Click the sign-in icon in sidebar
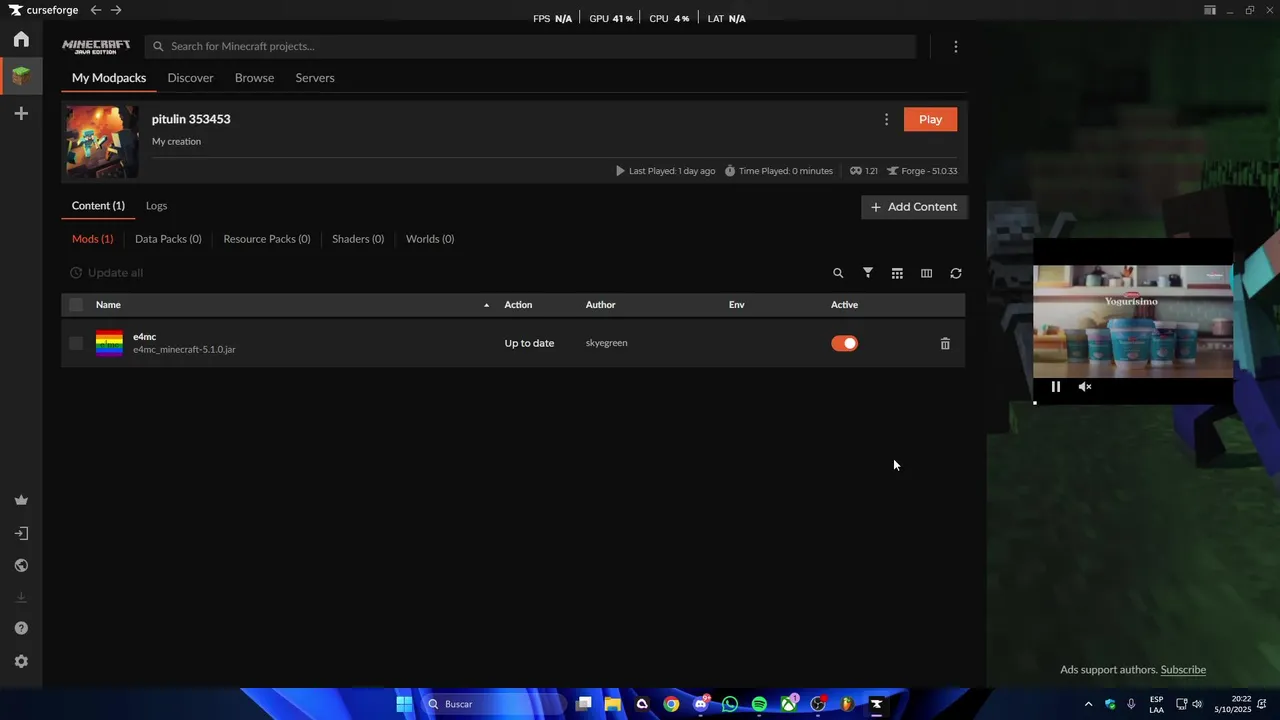The image size is (1280, 720). 21,533
